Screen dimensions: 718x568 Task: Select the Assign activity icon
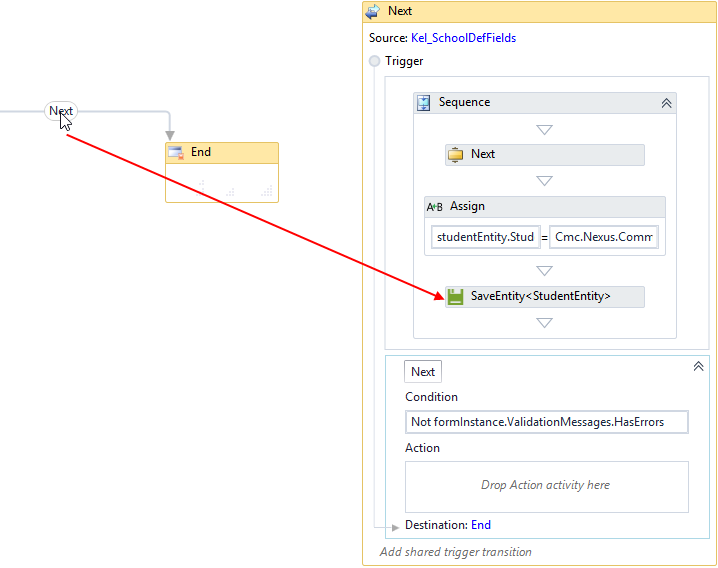[435, 207]
